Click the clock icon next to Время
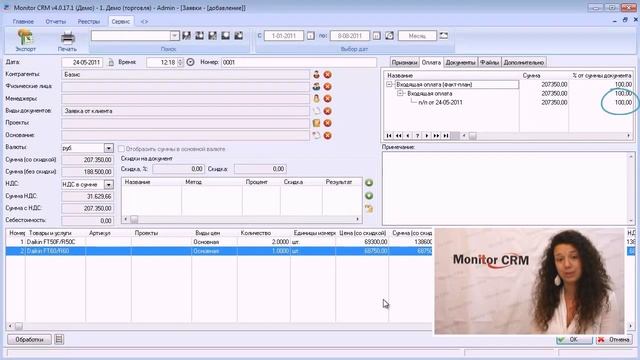This screenshot has width=640, height=360. tap(190, 62)
